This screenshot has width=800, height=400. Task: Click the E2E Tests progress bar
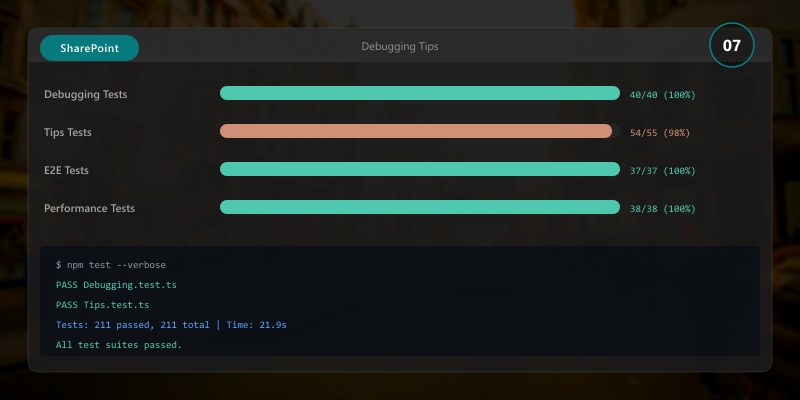pyautogui.click(x=420, y=169)
